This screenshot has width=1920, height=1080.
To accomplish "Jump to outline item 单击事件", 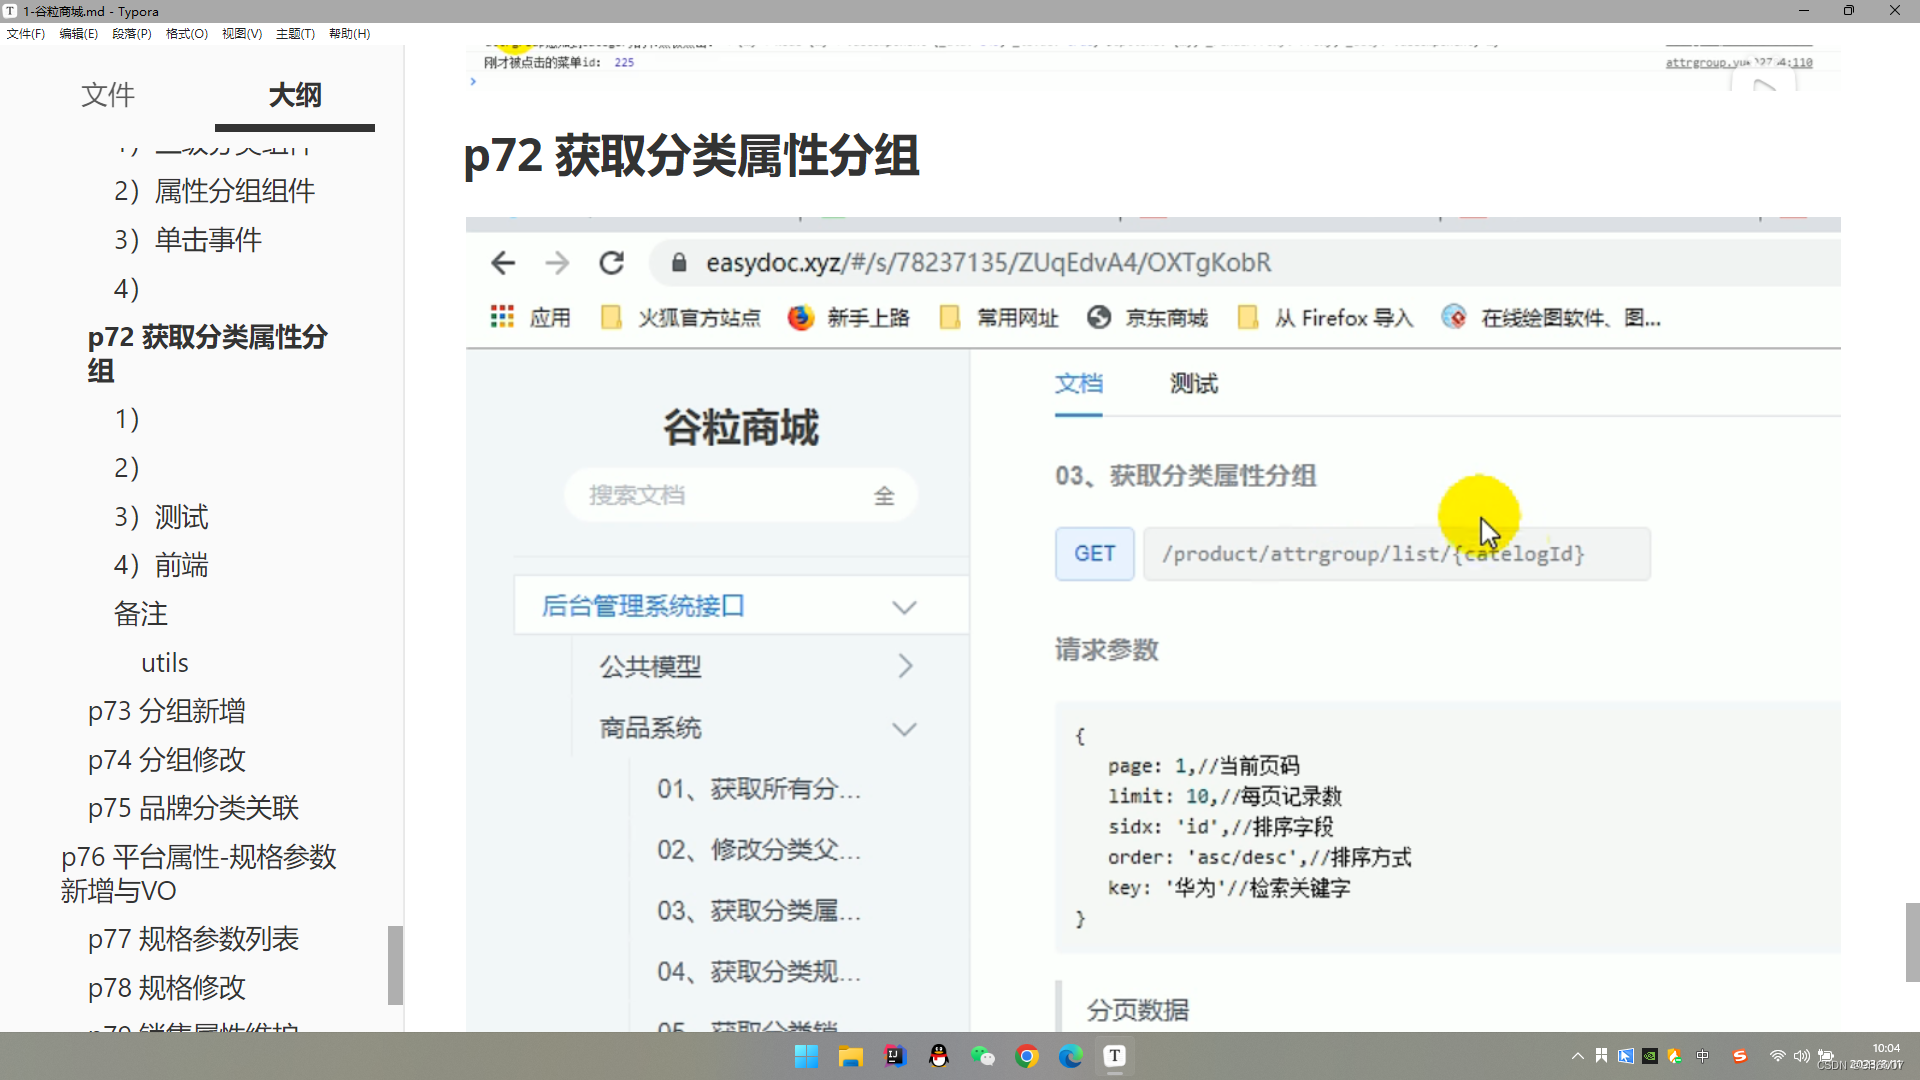I will 187,240.
